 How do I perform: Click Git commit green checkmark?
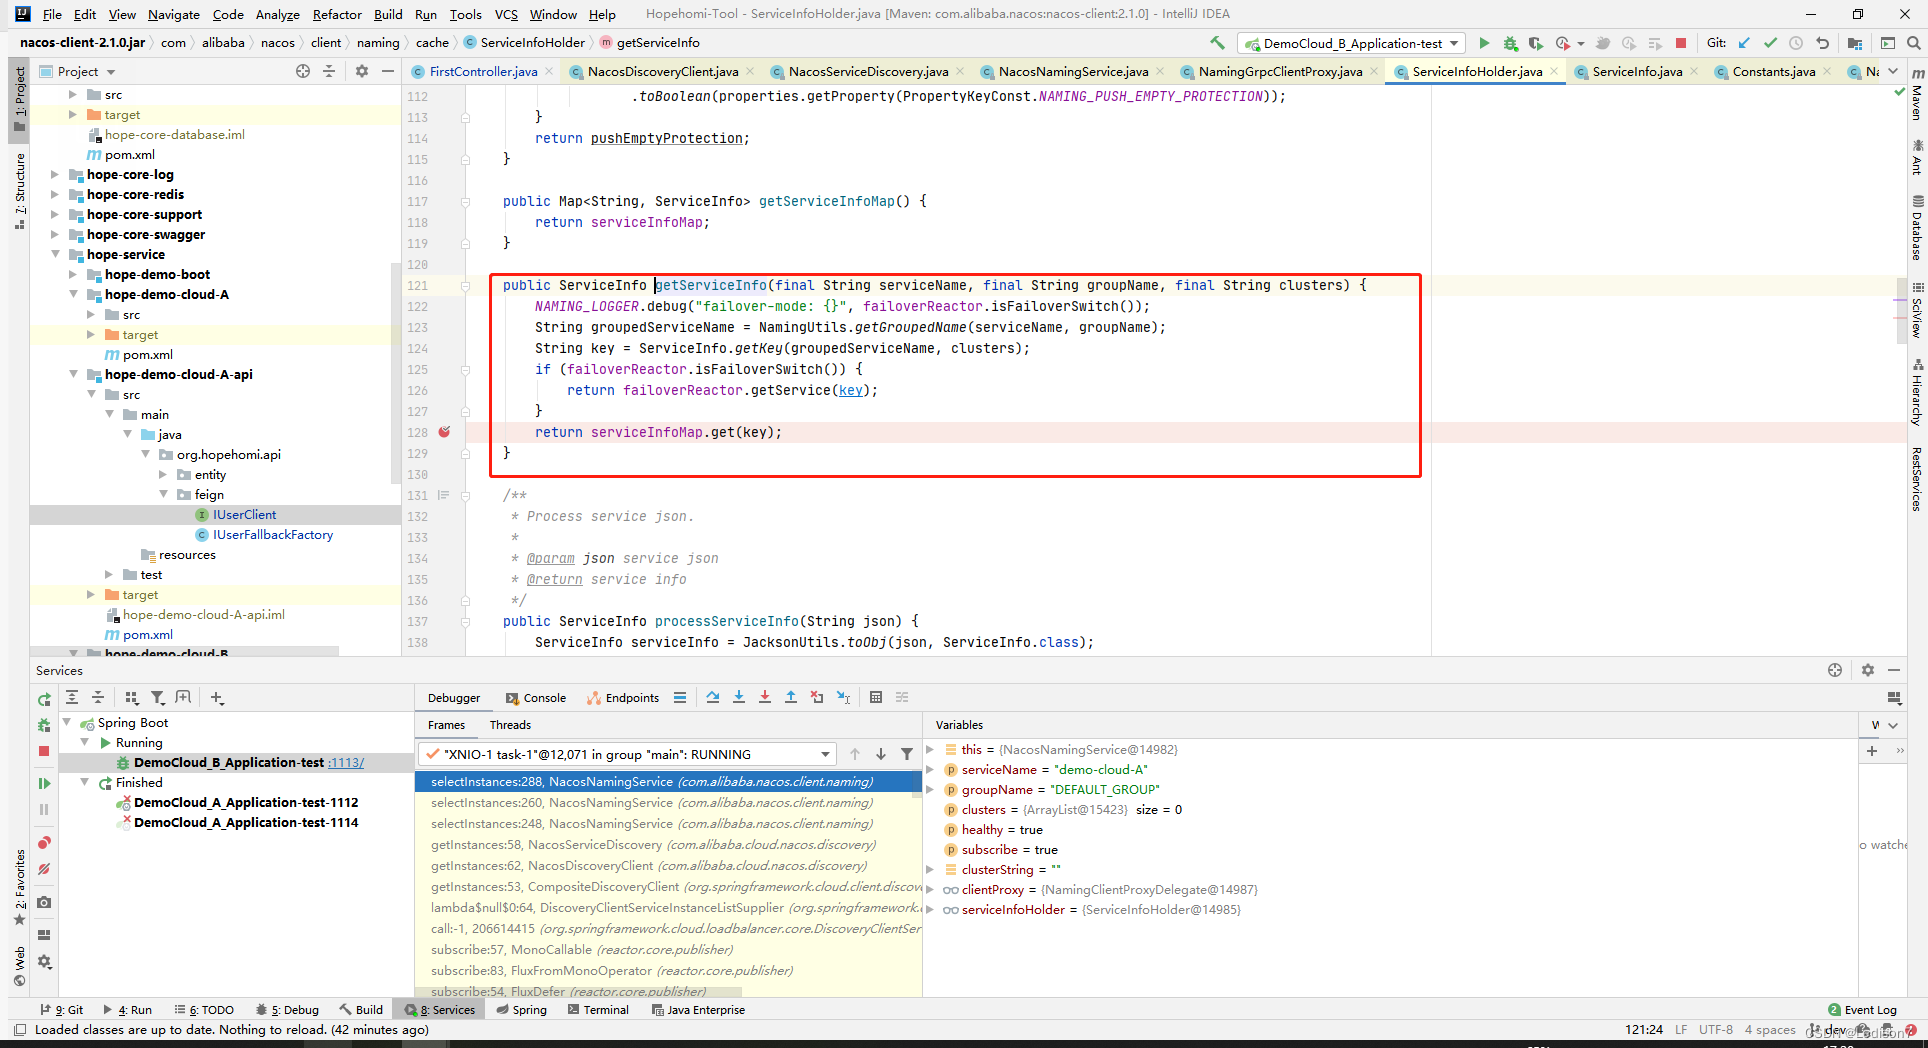1770,43
